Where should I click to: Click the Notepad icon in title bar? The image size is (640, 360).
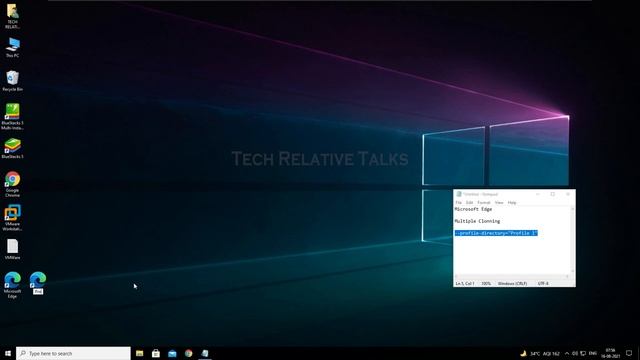[x=459, y=194]
